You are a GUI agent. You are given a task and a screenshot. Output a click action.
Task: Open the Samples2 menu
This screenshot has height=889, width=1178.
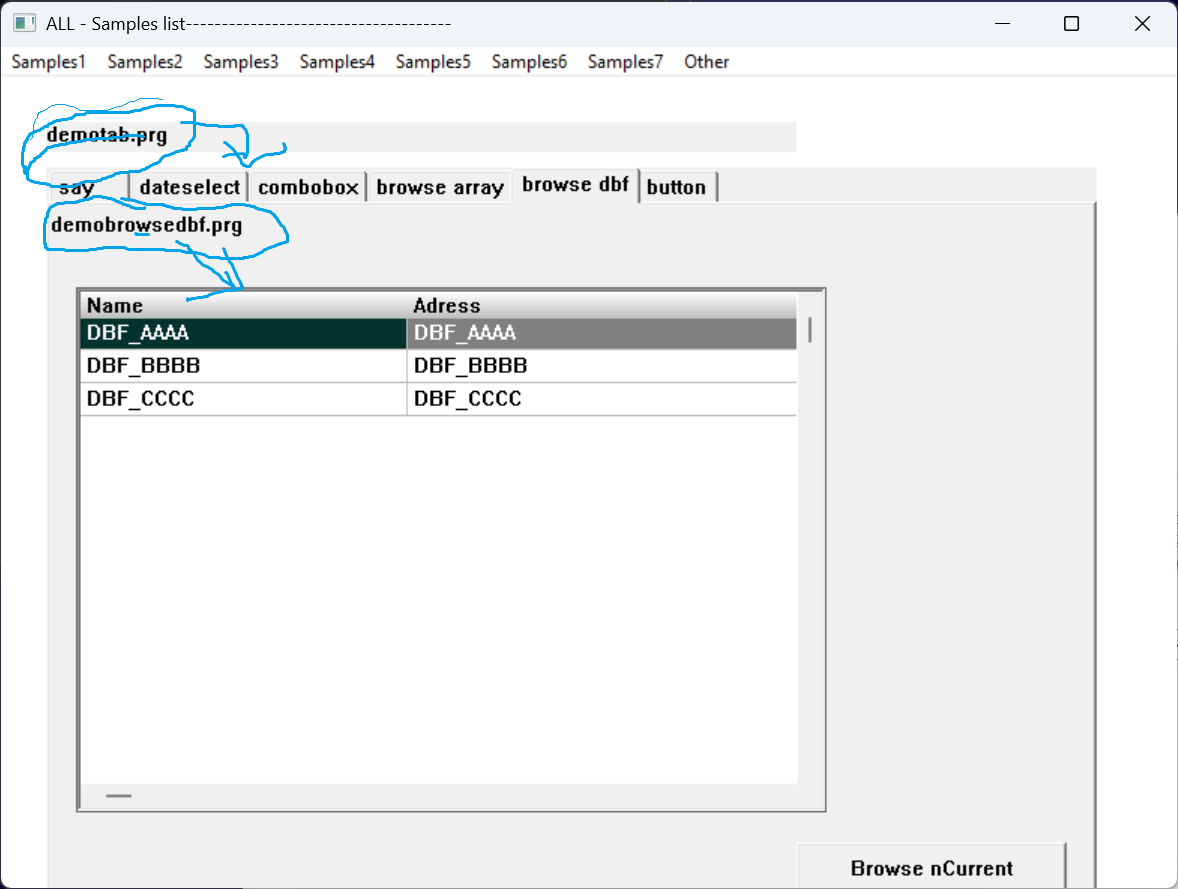pos(145,62)
